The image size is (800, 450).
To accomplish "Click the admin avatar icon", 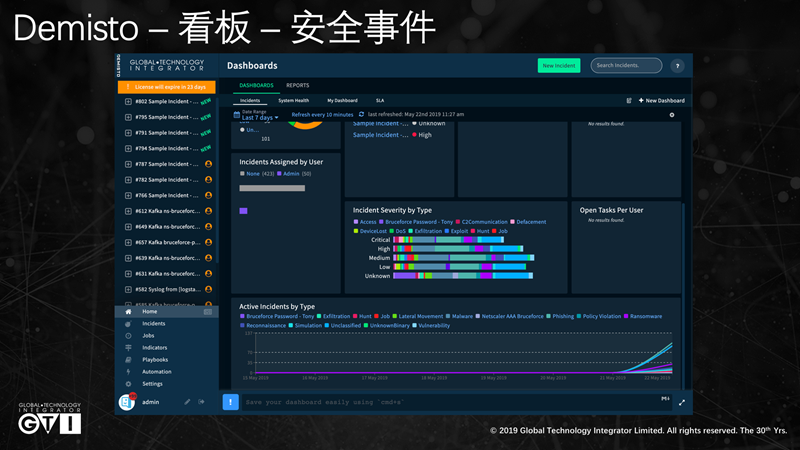I will click(x=127, y=402).
